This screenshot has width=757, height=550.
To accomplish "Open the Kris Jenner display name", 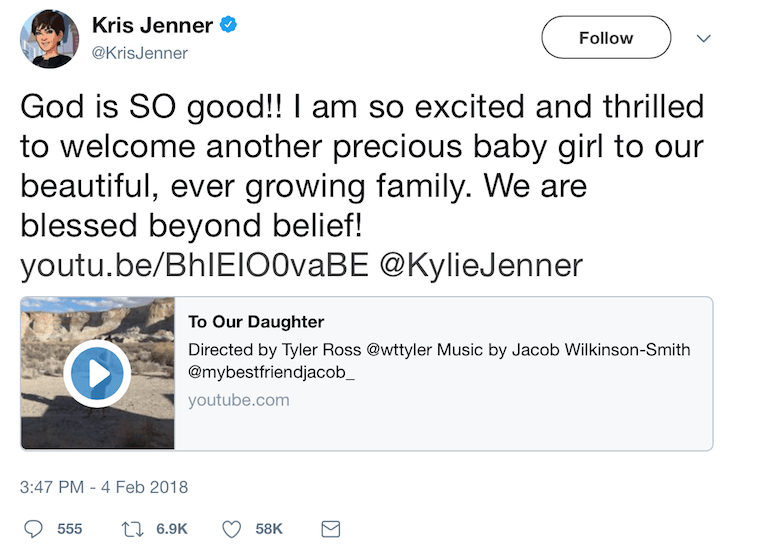I will (x=151, y=26).
